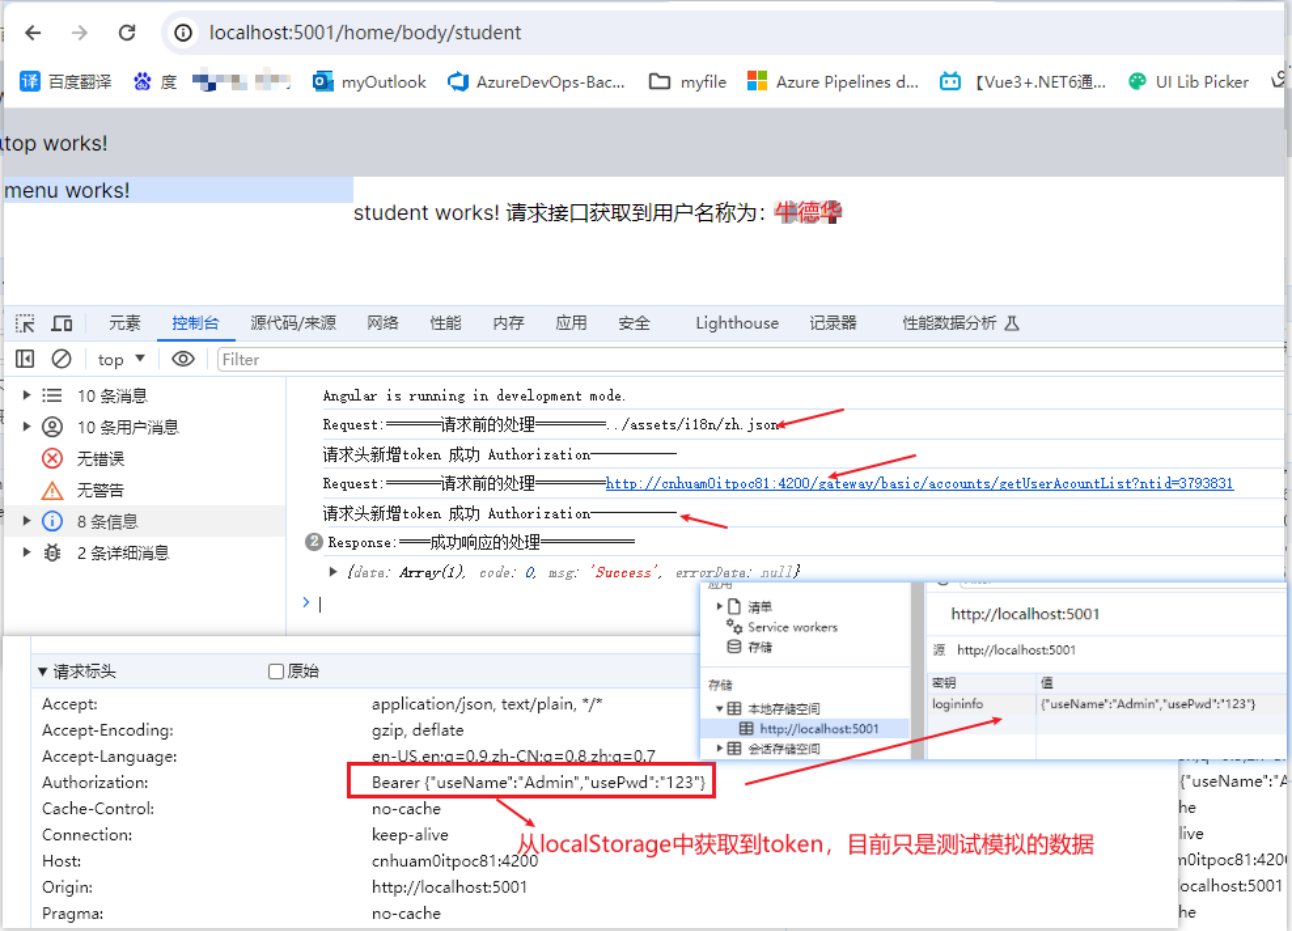Viewport: 1292px width, 931px height.
Task: Open the top context dropdown
Action: pos(122,359)
